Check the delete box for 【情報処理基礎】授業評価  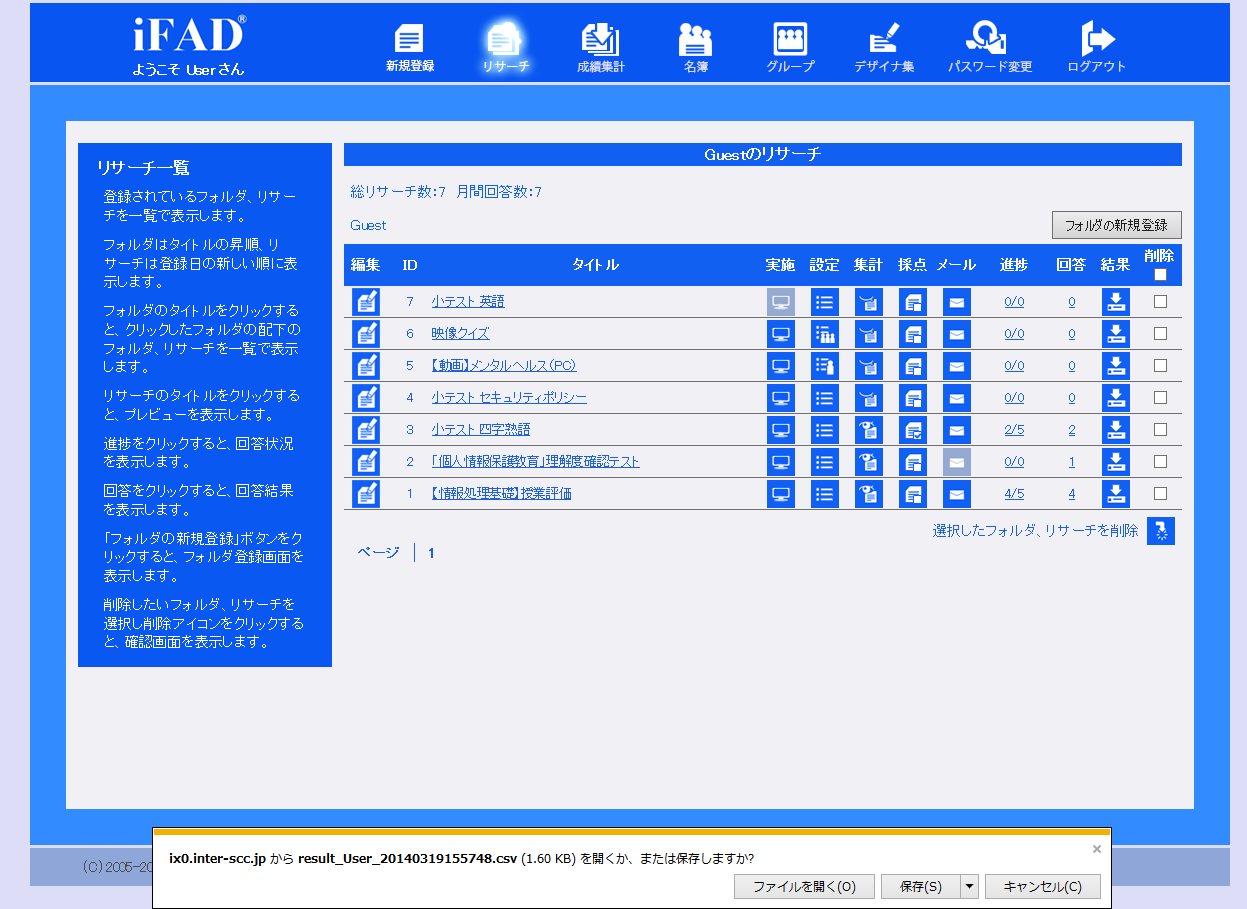click(1160, 494)
